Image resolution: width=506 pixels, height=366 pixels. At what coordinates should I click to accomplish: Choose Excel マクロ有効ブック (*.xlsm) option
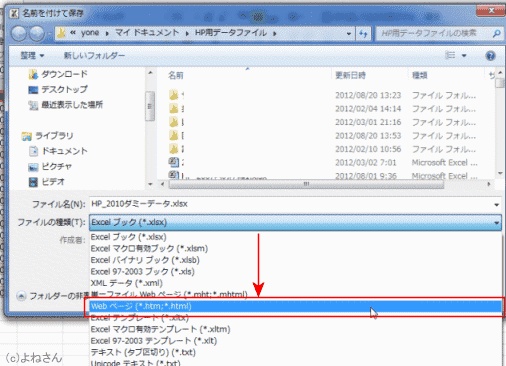(x=295, y=249)
